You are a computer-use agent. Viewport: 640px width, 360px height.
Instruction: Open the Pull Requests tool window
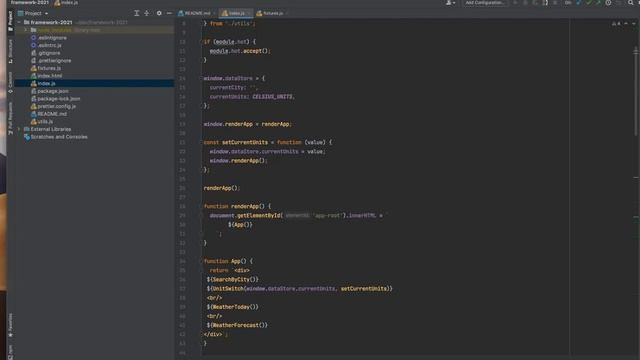click(10, 118)
